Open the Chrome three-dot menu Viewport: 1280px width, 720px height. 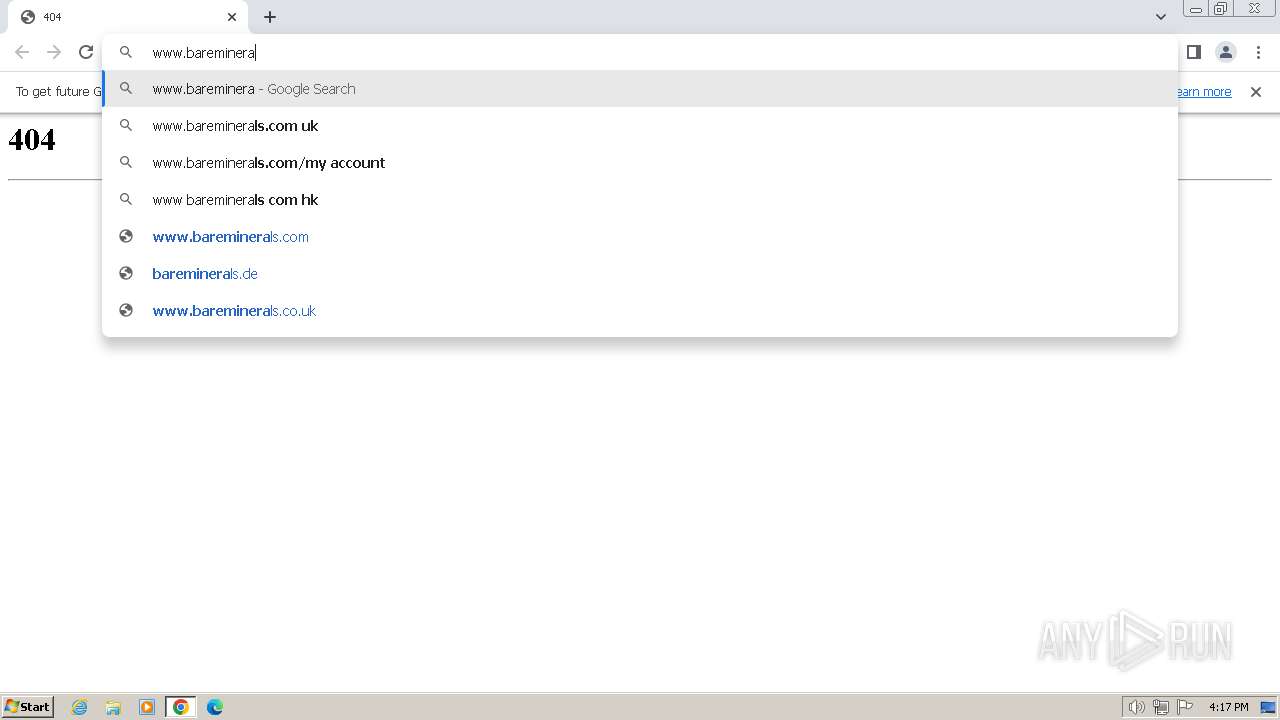tap(1258, 52)
